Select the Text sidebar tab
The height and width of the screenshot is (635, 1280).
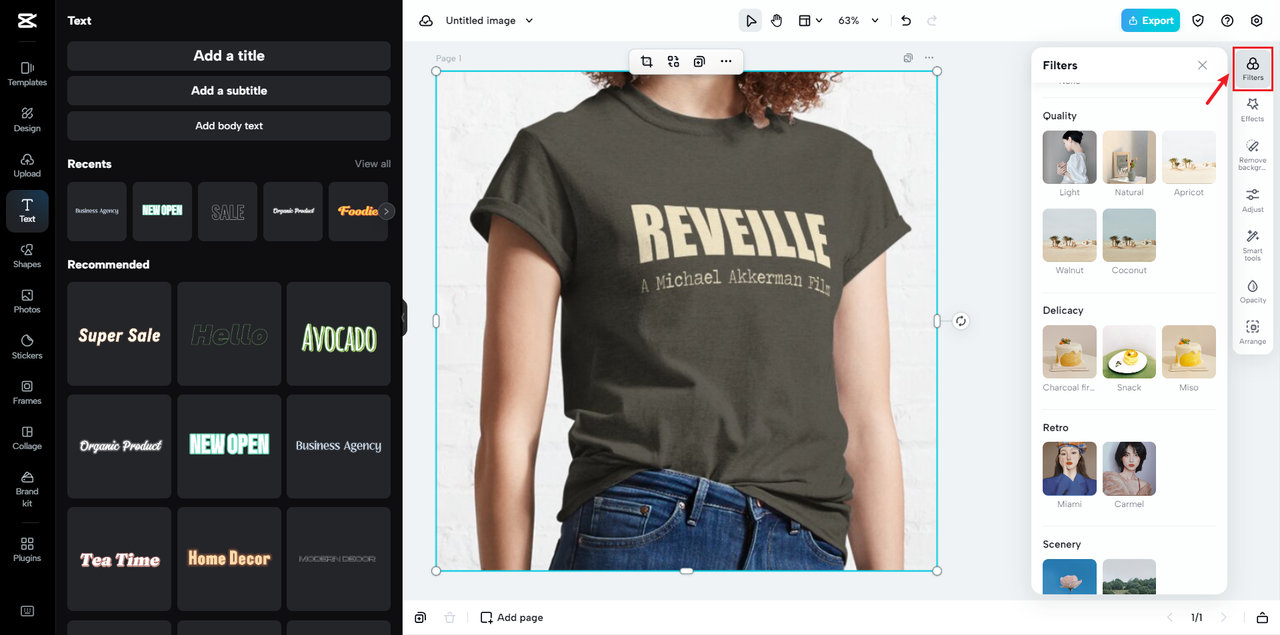click(x=27, y=211)
